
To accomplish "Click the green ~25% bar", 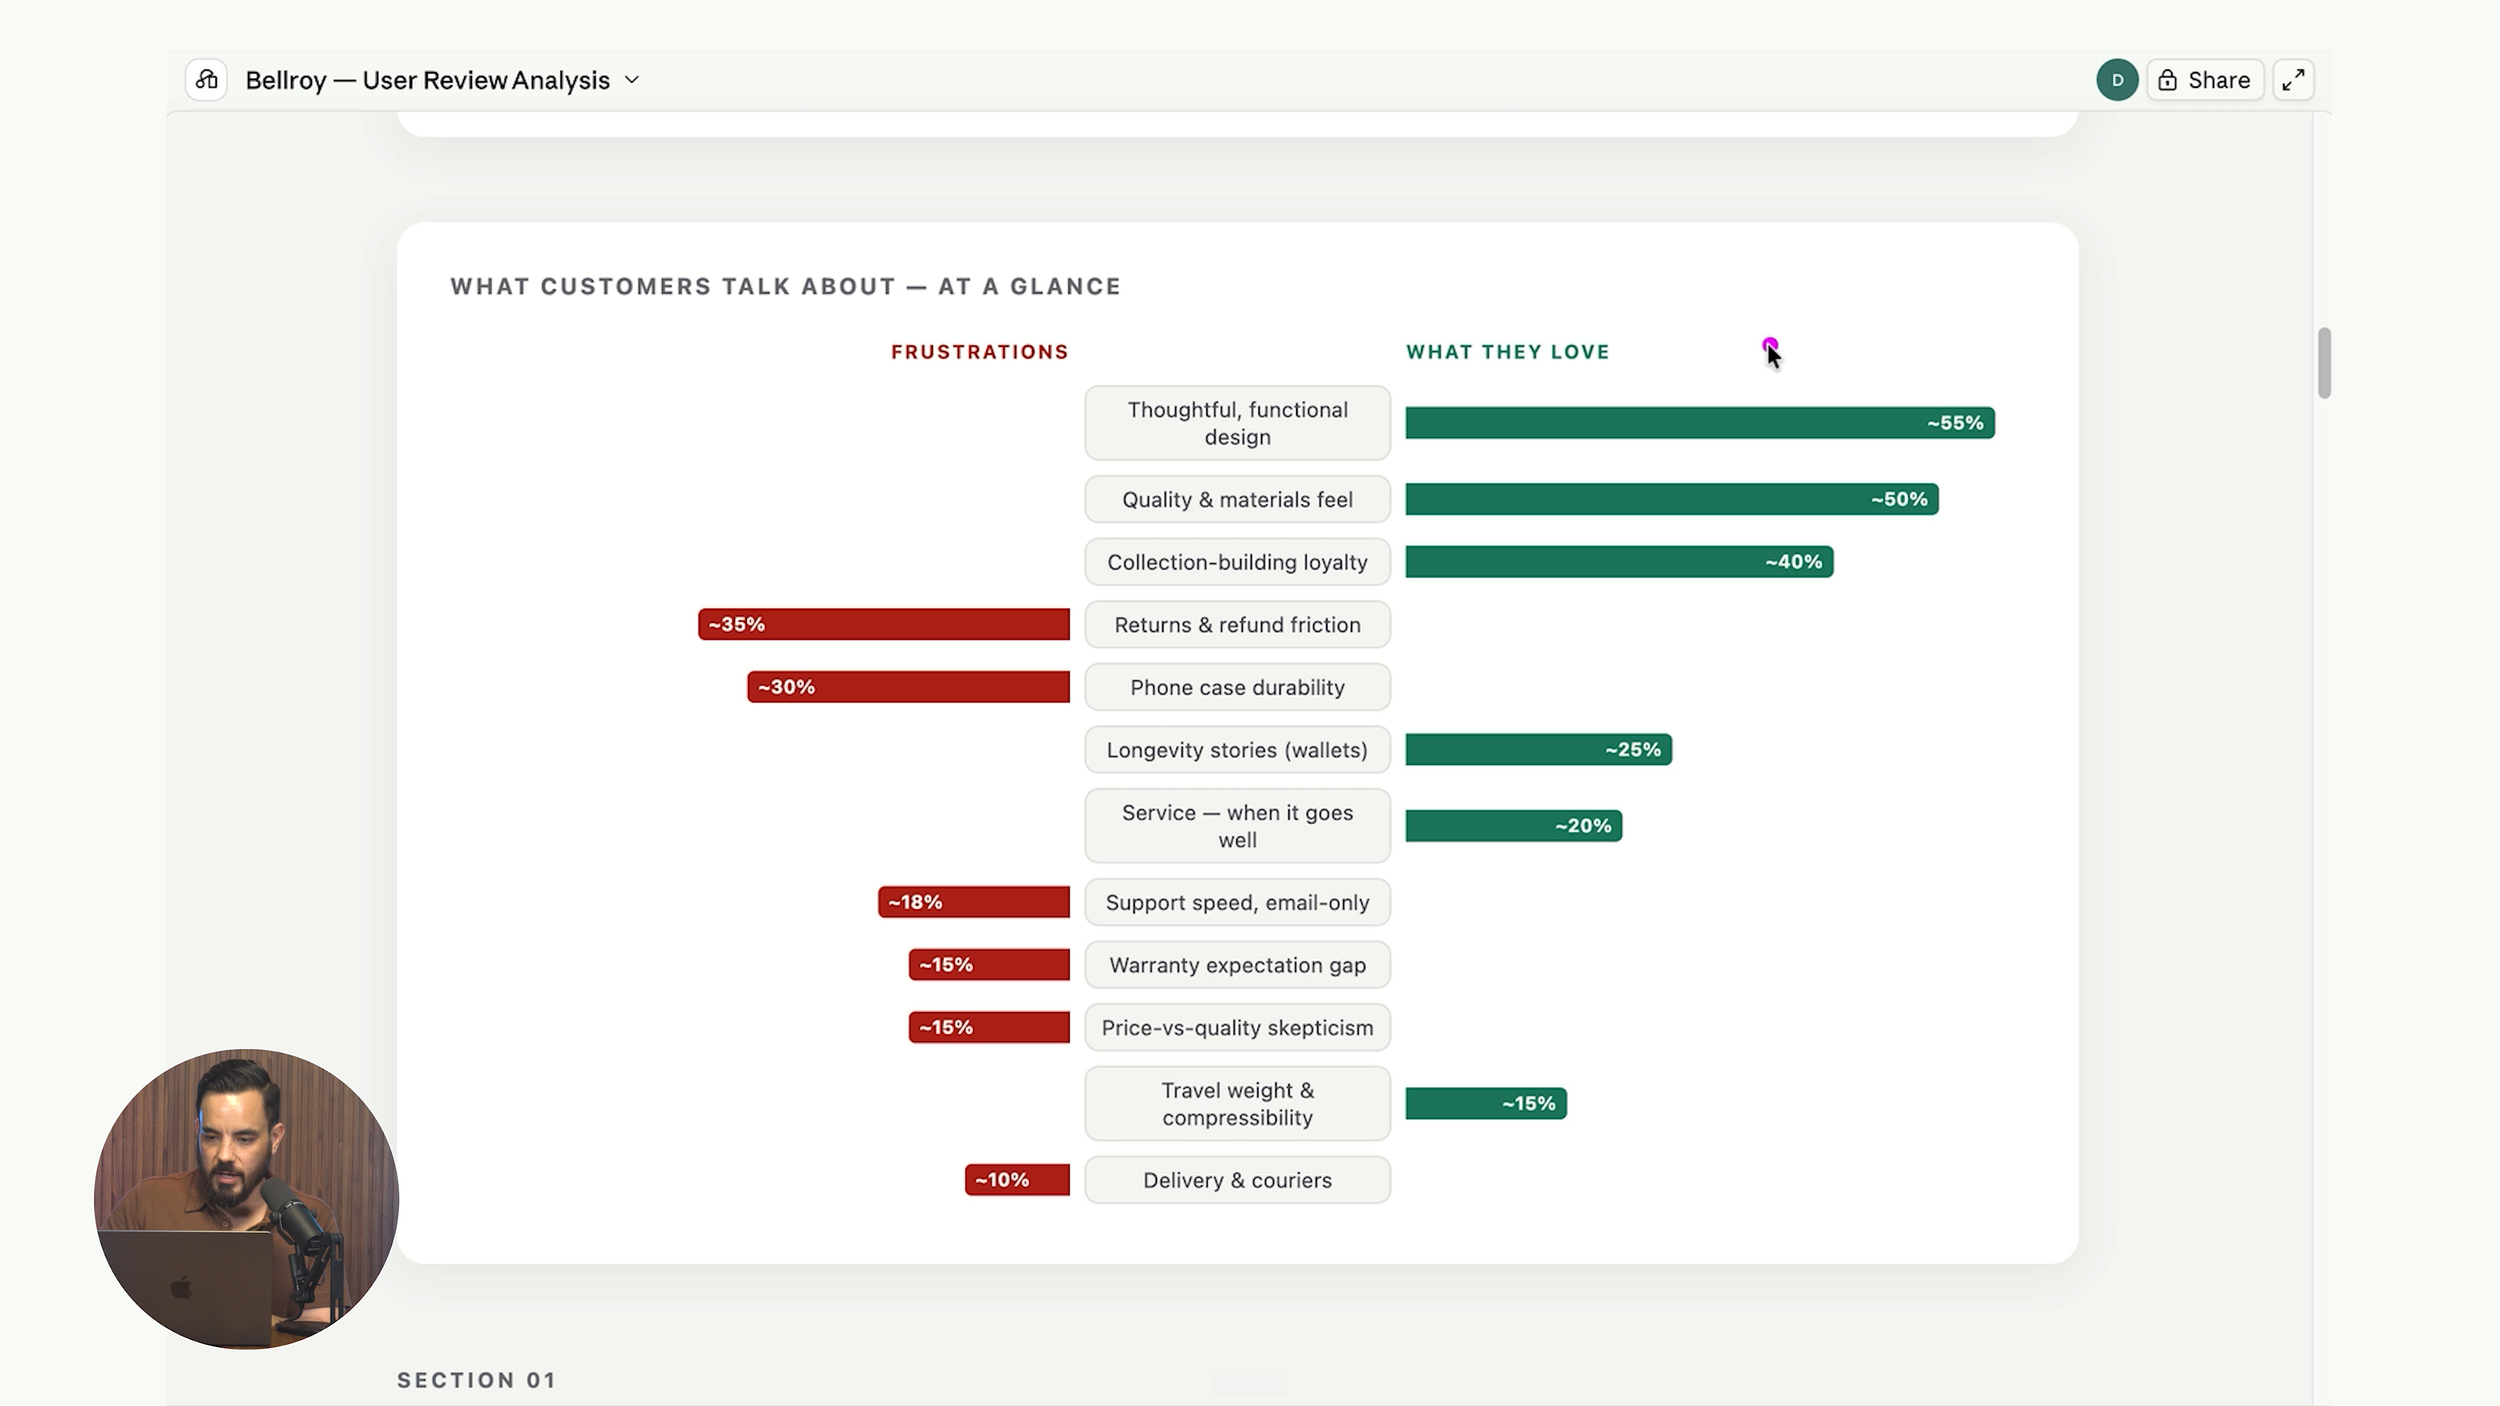I will 1538,750.
